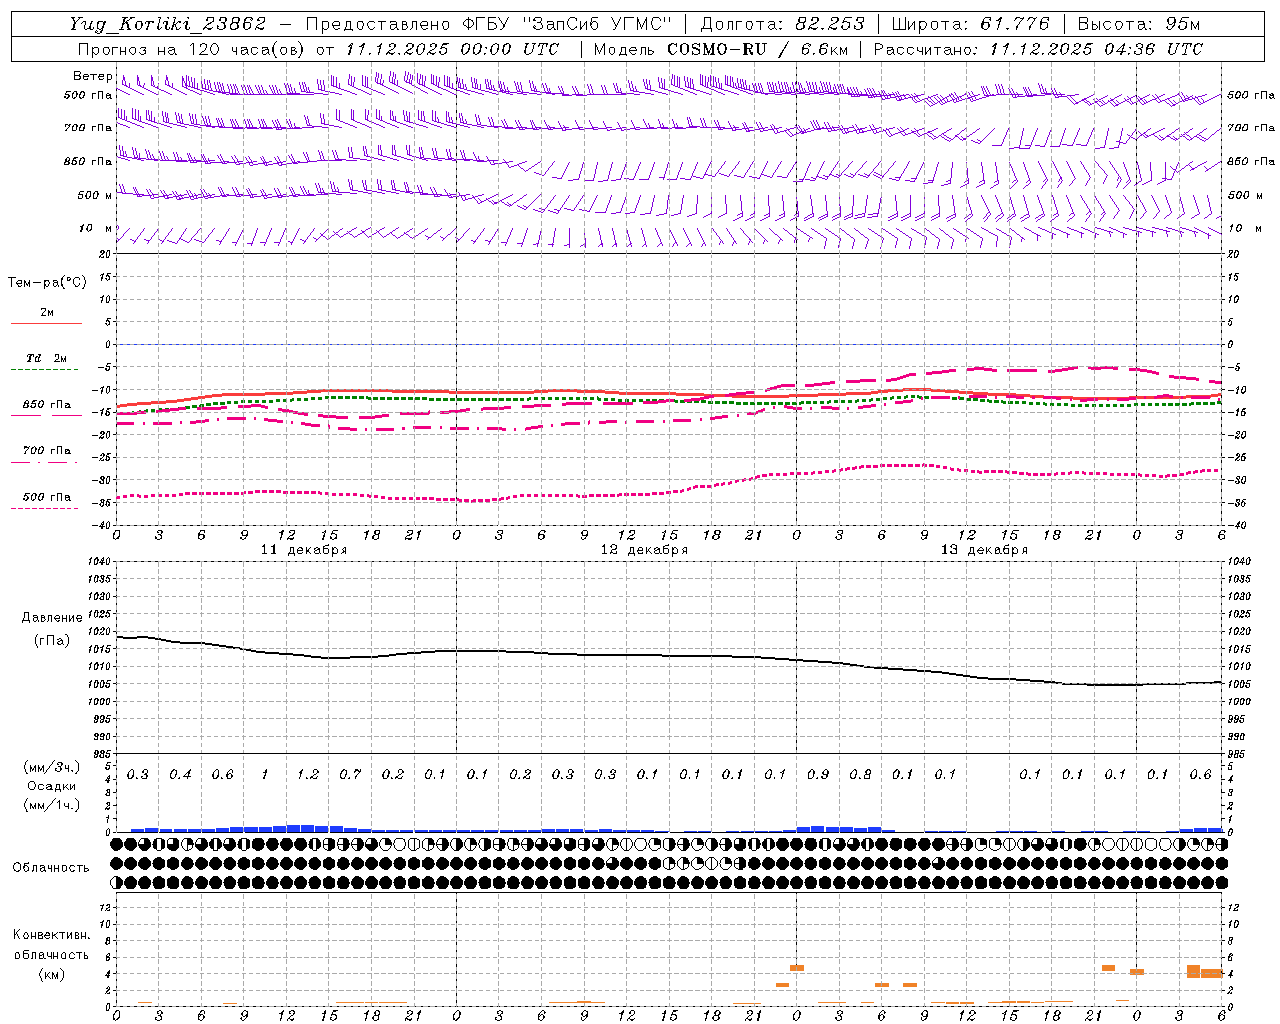Select the Долгота: 82.253 header value
This screenshot has height=1024, width=1280.
(782, 24)
